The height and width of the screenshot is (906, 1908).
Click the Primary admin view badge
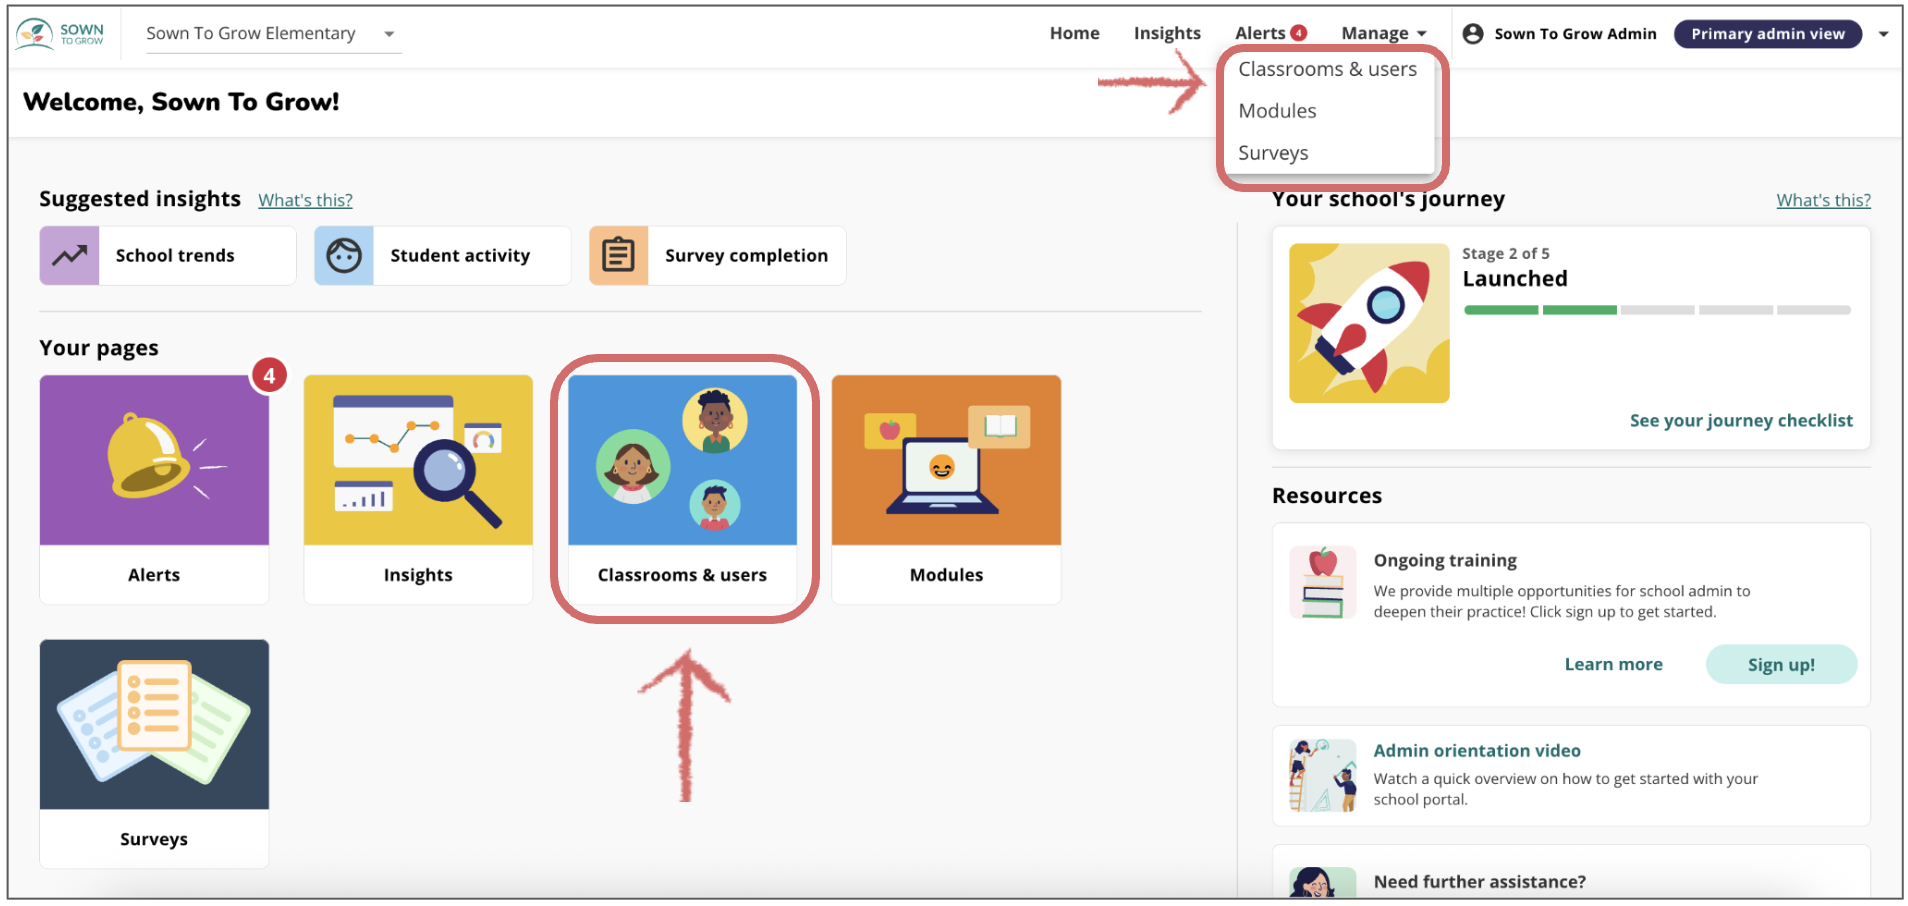point(1767,34)
